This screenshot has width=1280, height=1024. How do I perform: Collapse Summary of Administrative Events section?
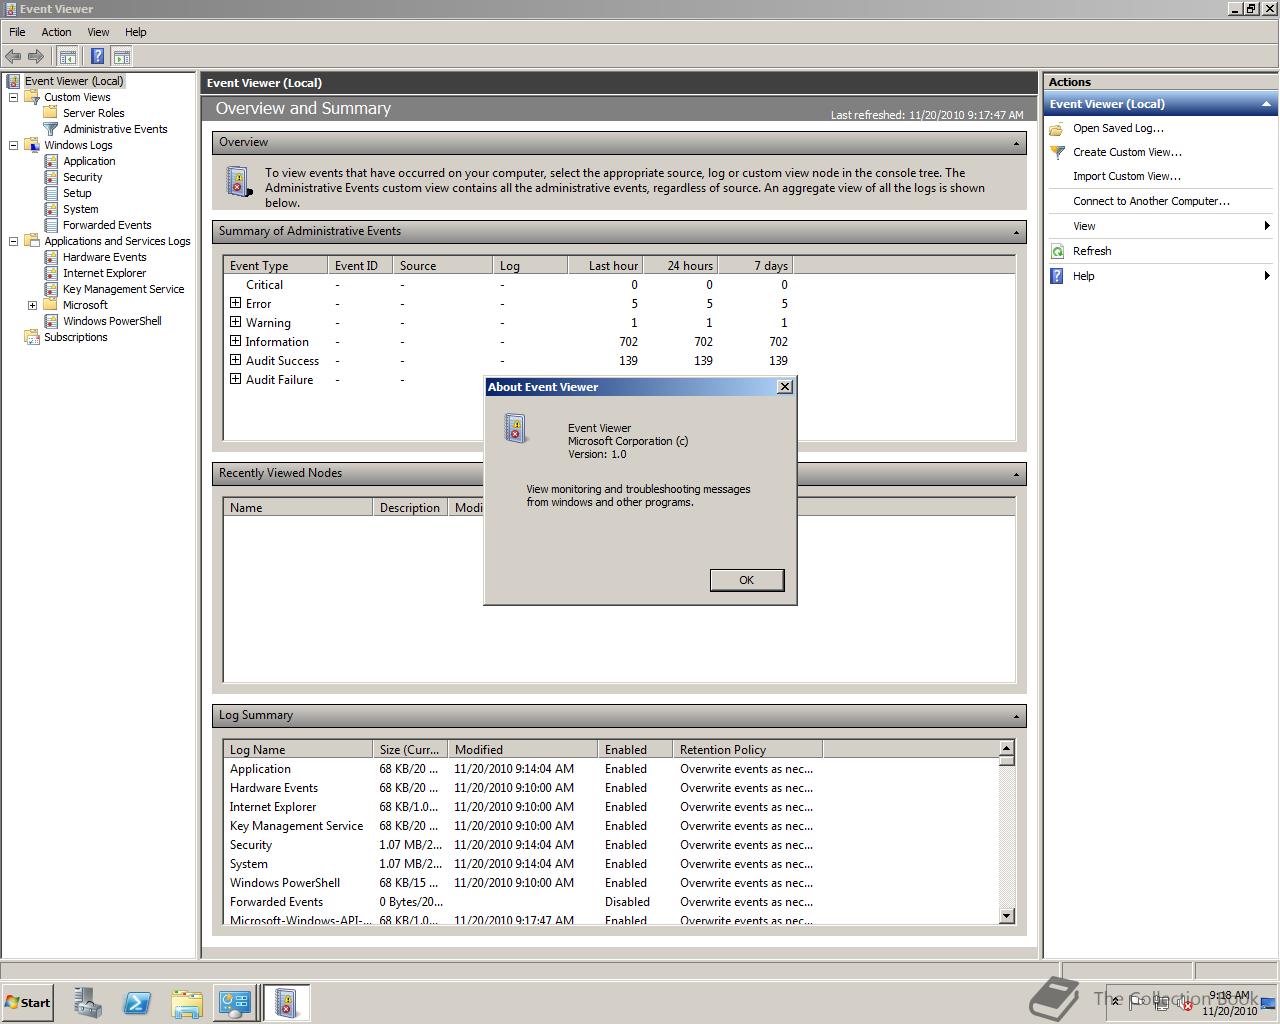point(1016,232)
